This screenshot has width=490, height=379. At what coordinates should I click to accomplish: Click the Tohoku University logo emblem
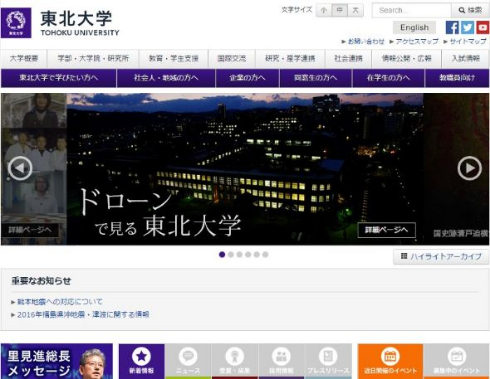16,23
